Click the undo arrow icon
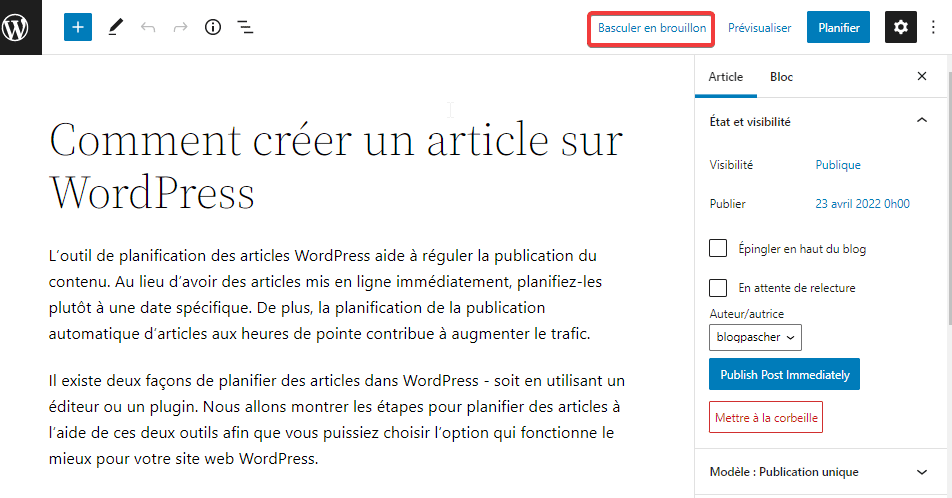 148,27
